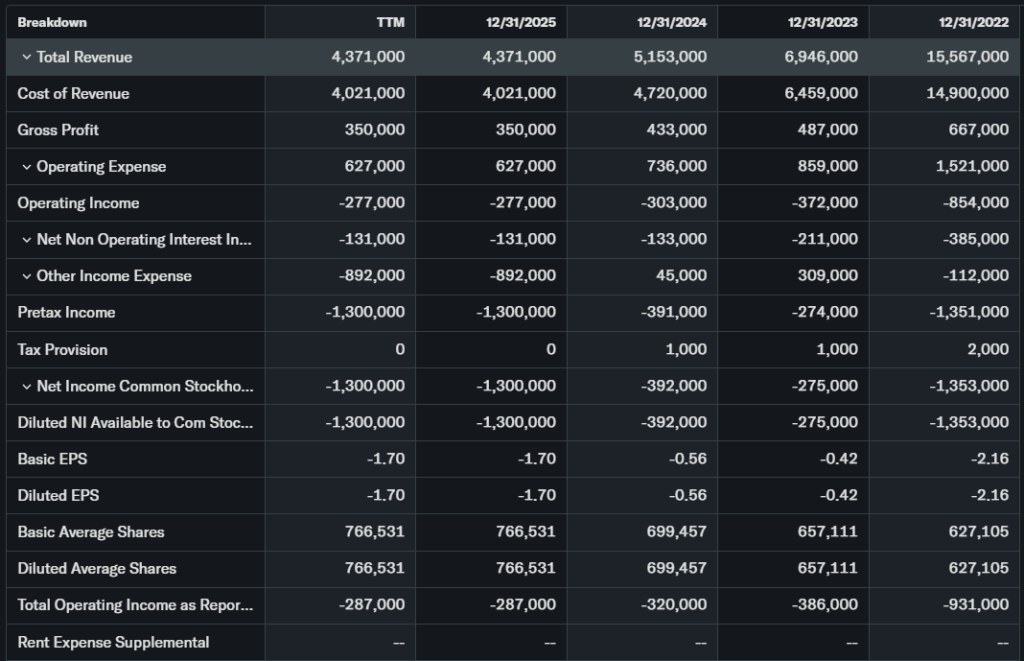Click the Tax Provision row label

tap(62, 349)
